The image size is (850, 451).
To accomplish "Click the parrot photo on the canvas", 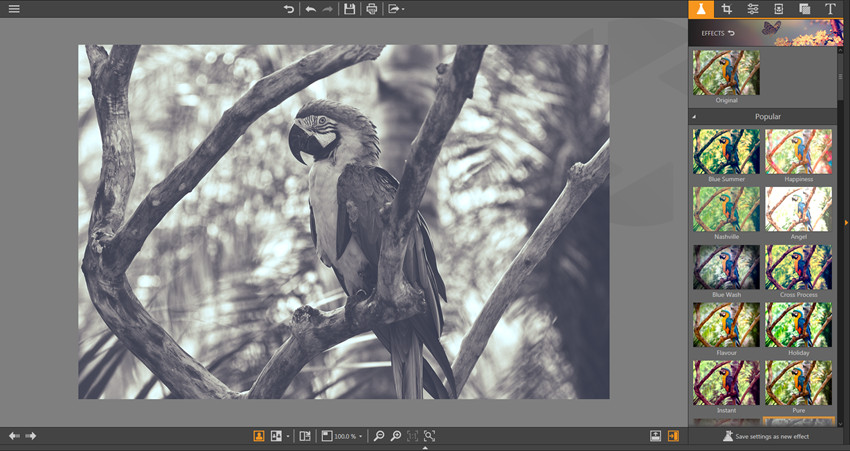I will 344,222.
